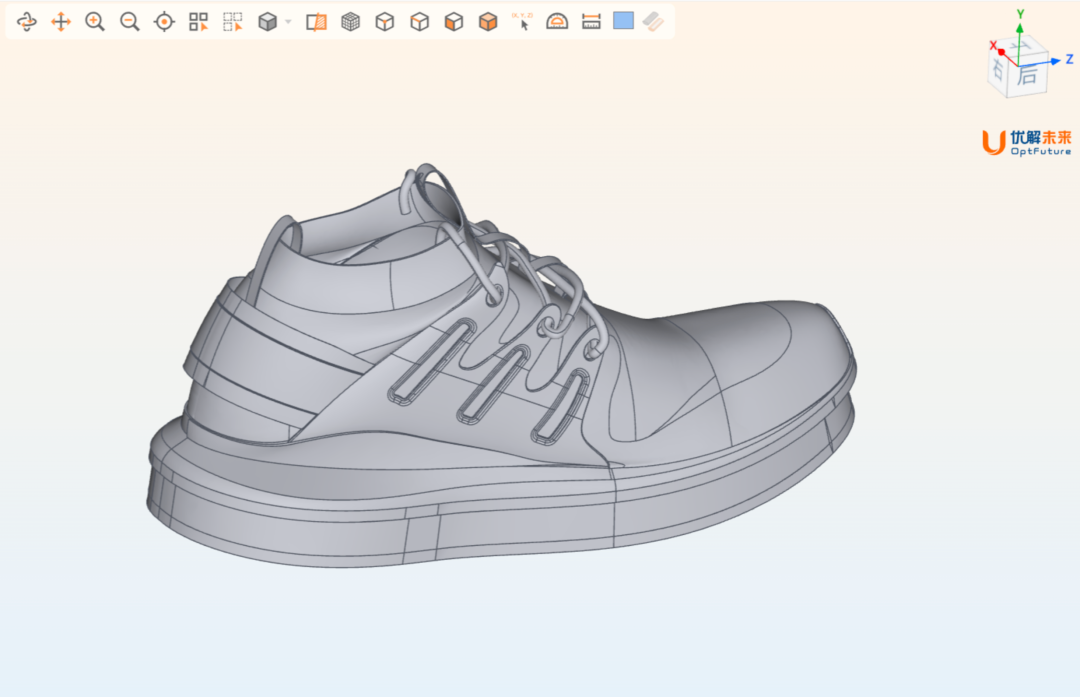
Task: Click the 后 face of the navigation cube
Action: tap(1028, 74)
